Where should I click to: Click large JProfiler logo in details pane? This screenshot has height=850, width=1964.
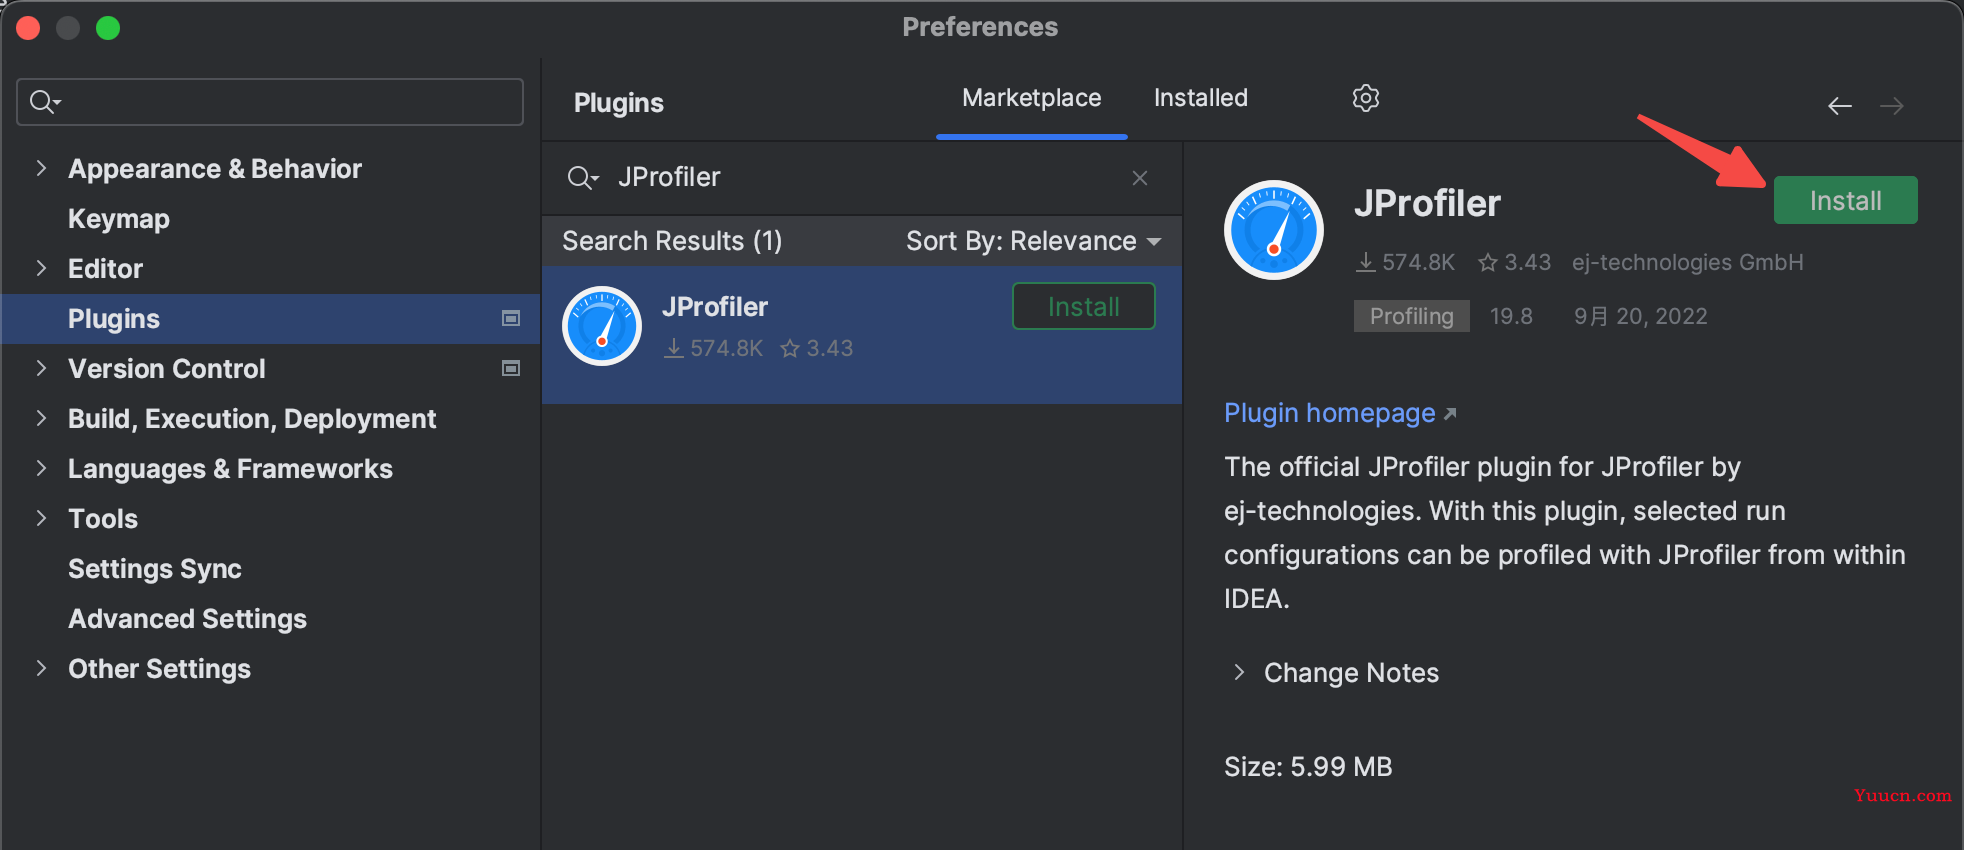[x=1274, y=230]
